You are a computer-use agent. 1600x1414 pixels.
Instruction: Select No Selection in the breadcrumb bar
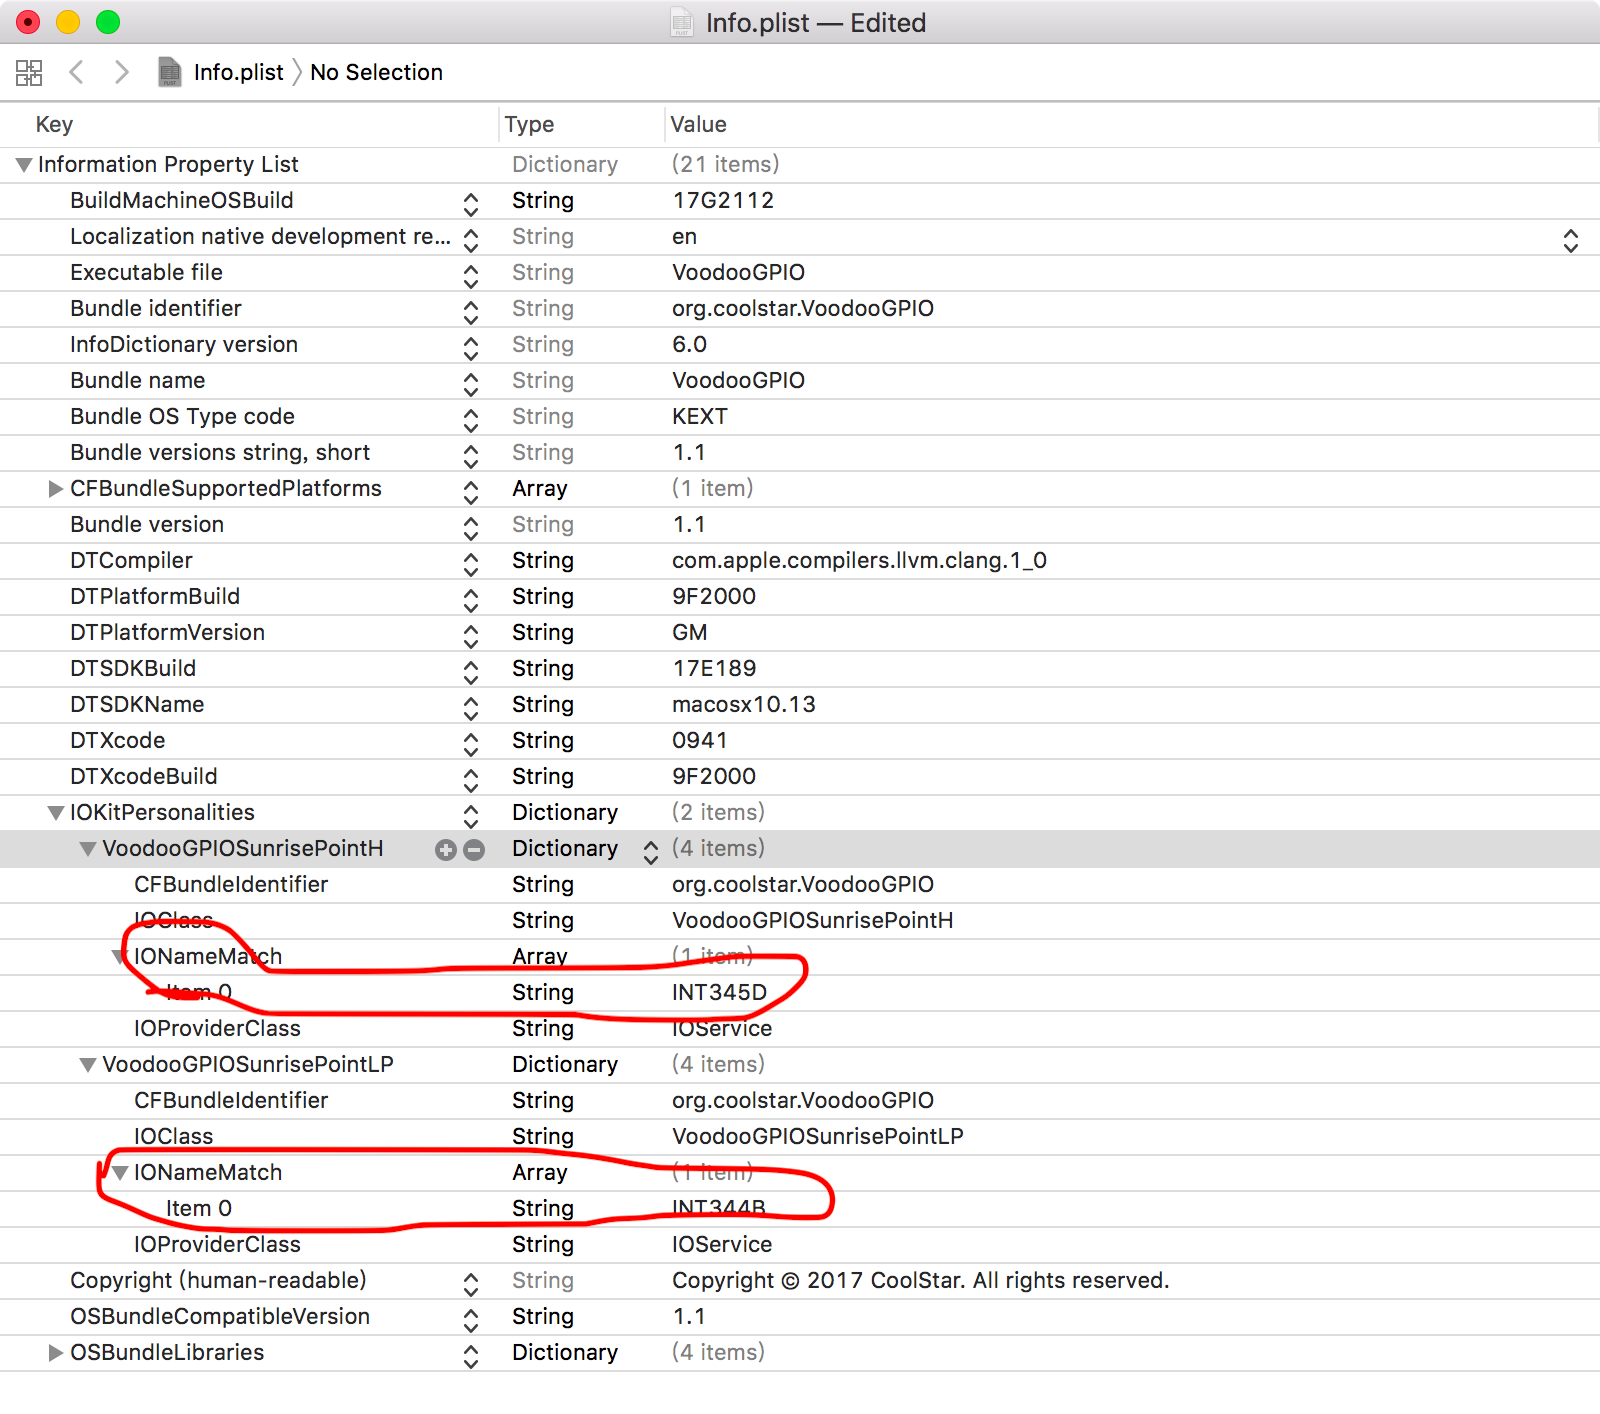click(x=376, y=72)
